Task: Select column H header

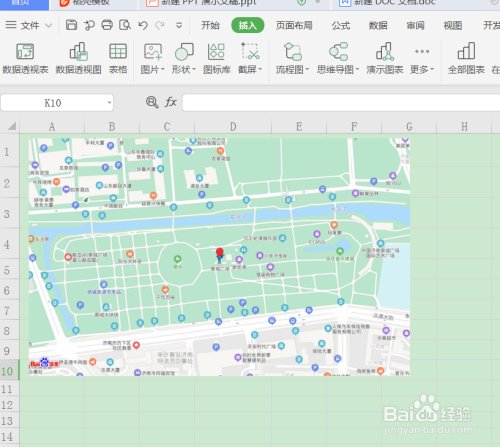Action: tap(464, 127)
